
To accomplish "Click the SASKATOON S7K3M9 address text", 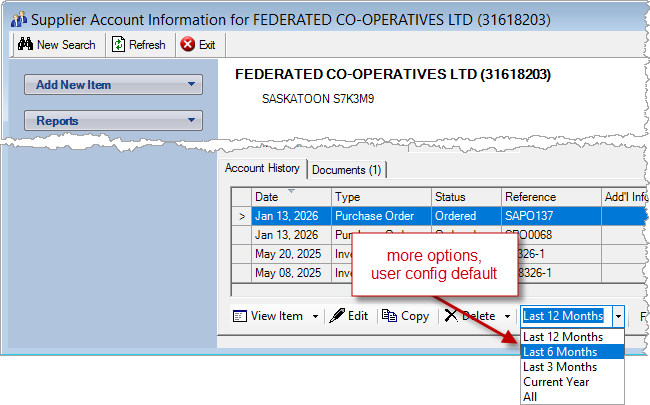I will click(318, 99).
